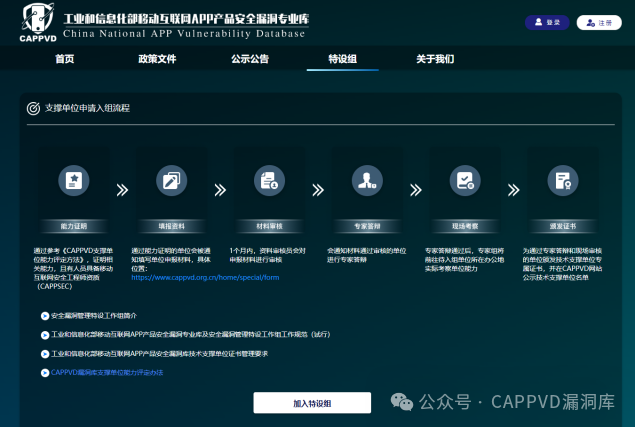
Task: Click description text under 材料审核 step
Action: pyautogui.click(x=267, y=255)
